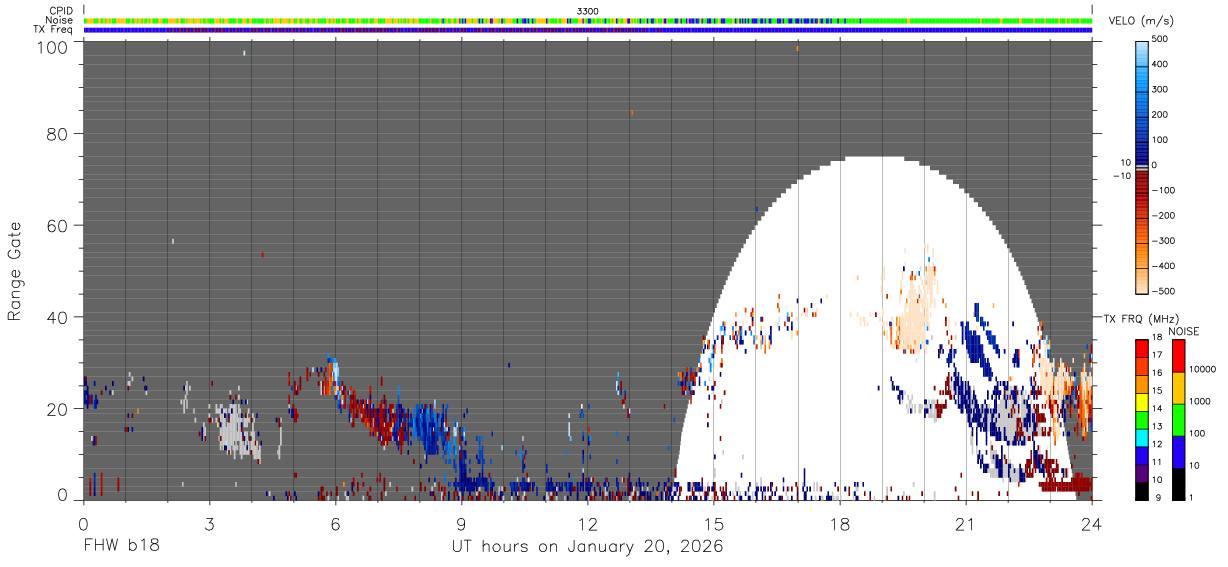
Task: Click the x-axis tick label 12
Action: [x=588, y=524]
